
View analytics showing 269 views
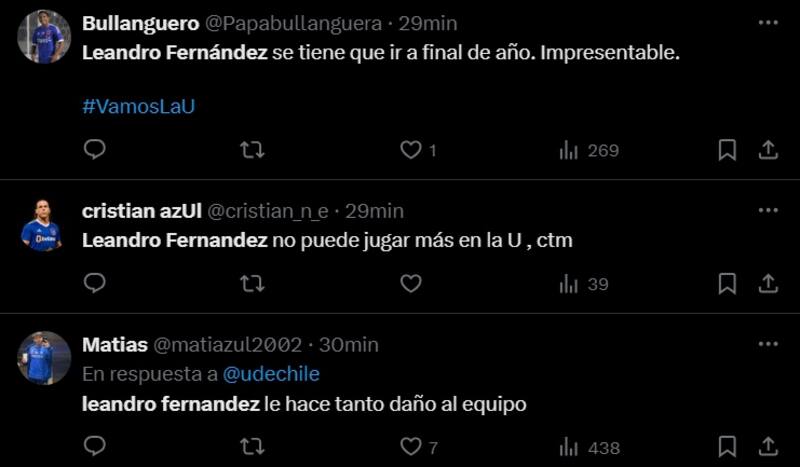(x=589, y=150)
